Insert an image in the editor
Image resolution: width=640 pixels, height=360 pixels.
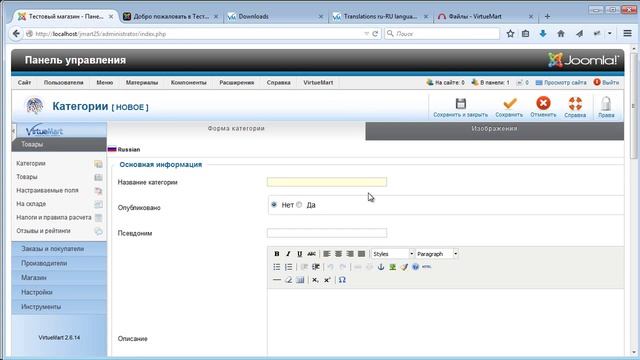[x=392, y=267]
